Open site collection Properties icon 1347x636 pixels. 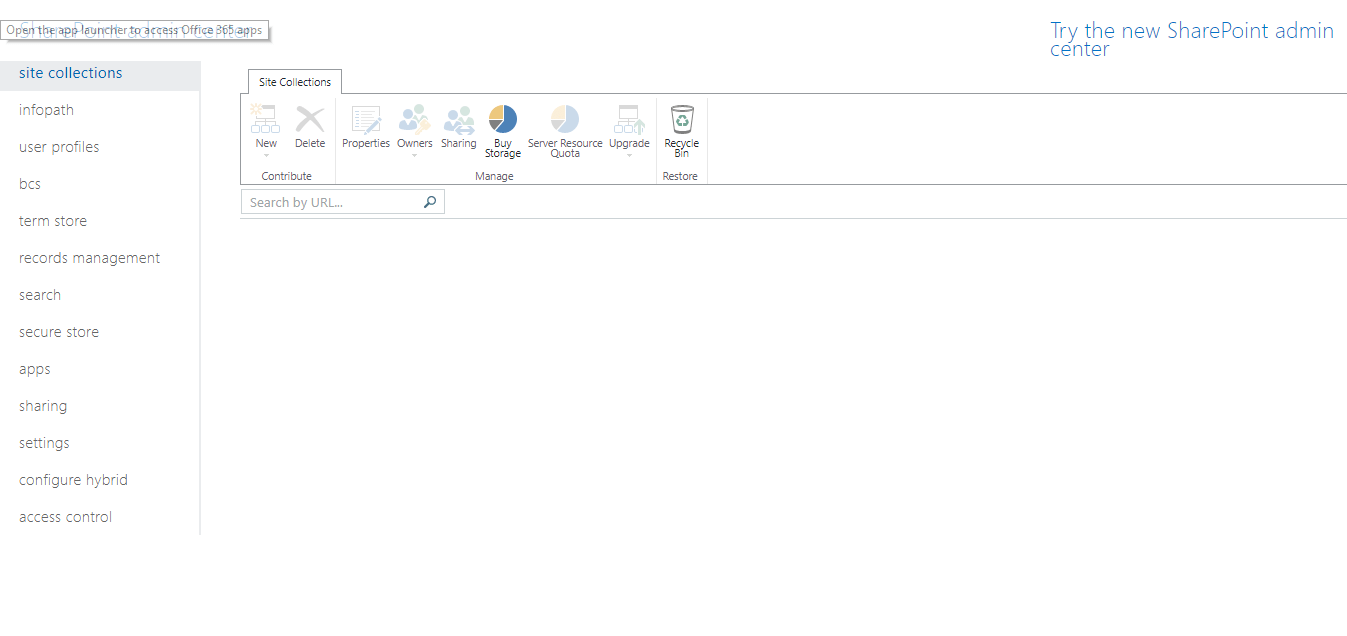(x=366, y=120)
